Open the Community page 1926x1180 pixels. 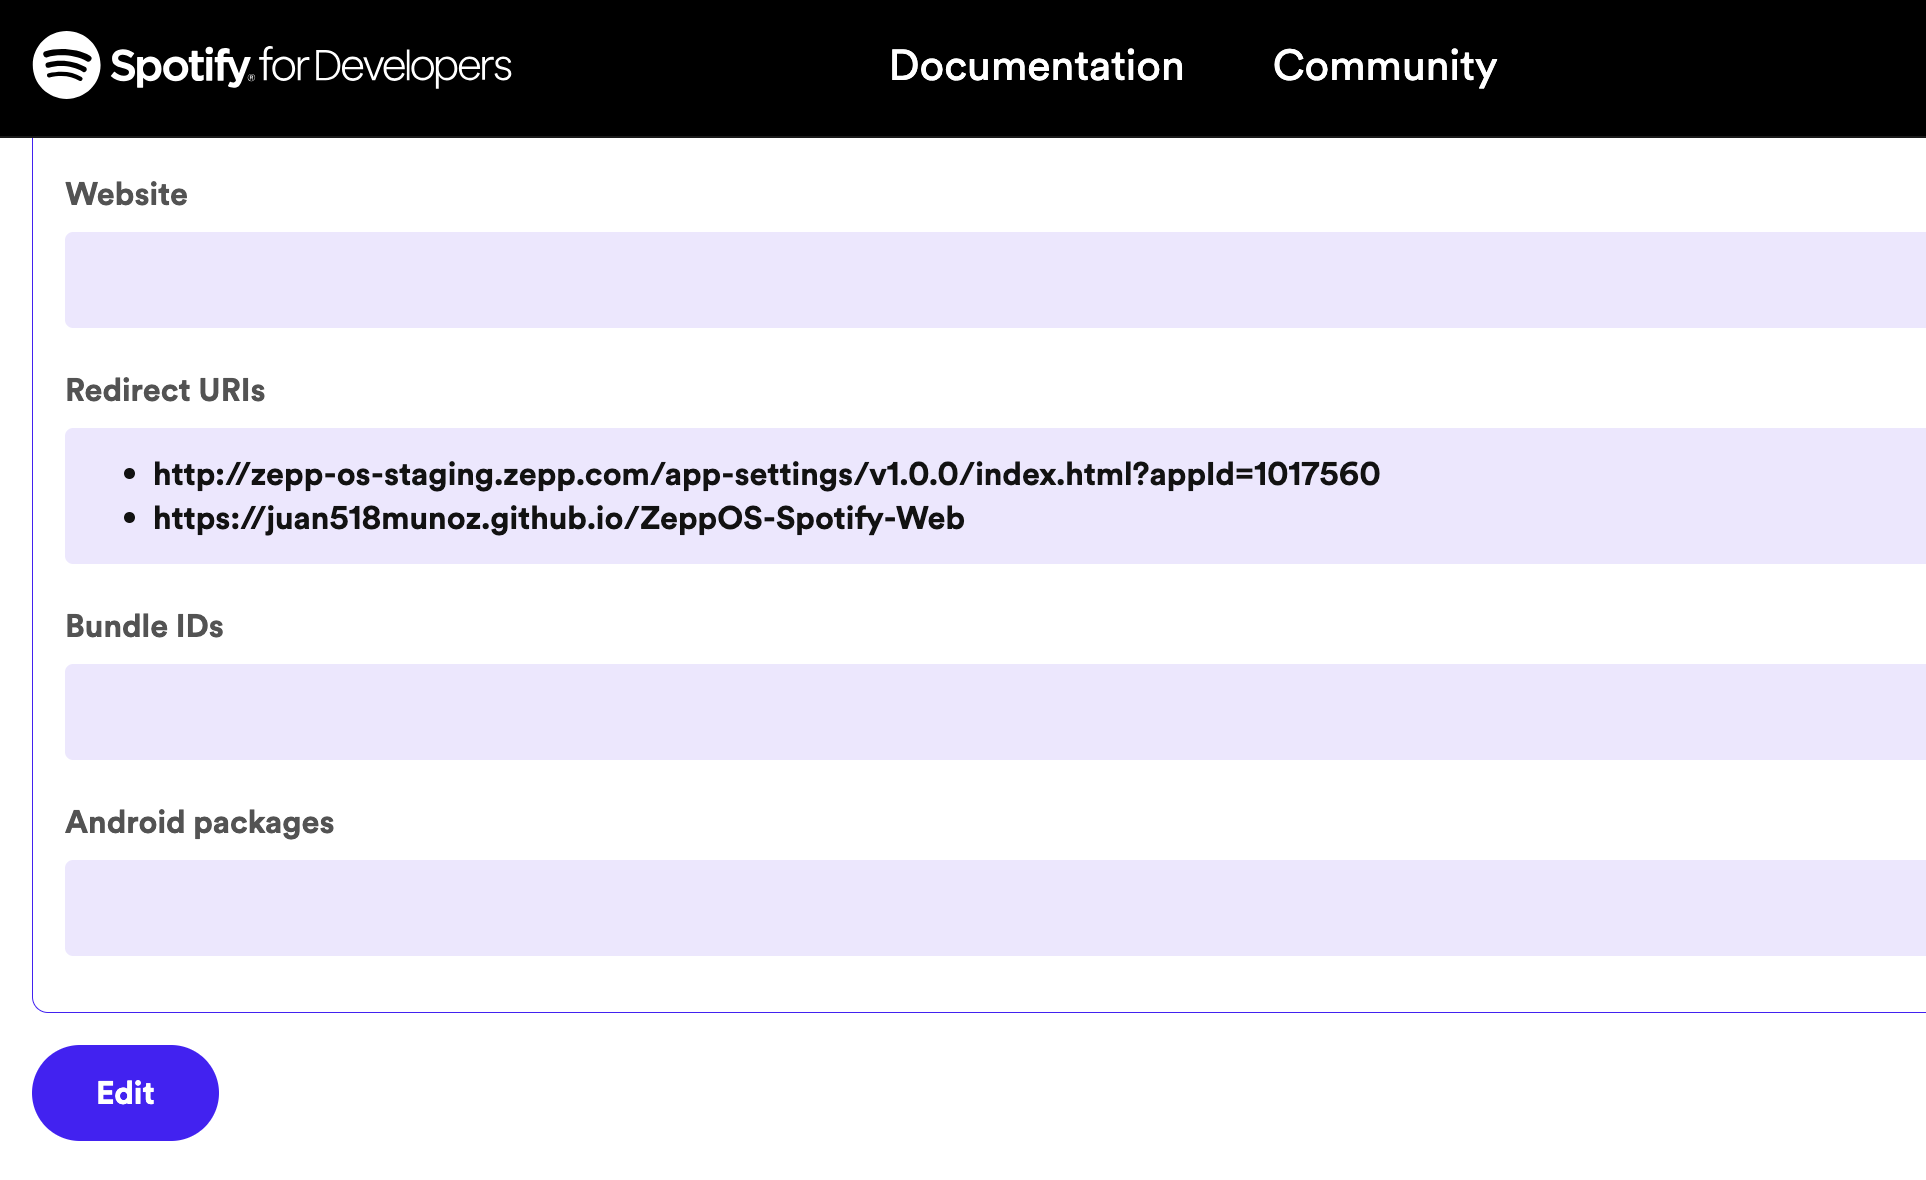(x=1385, y=66)
